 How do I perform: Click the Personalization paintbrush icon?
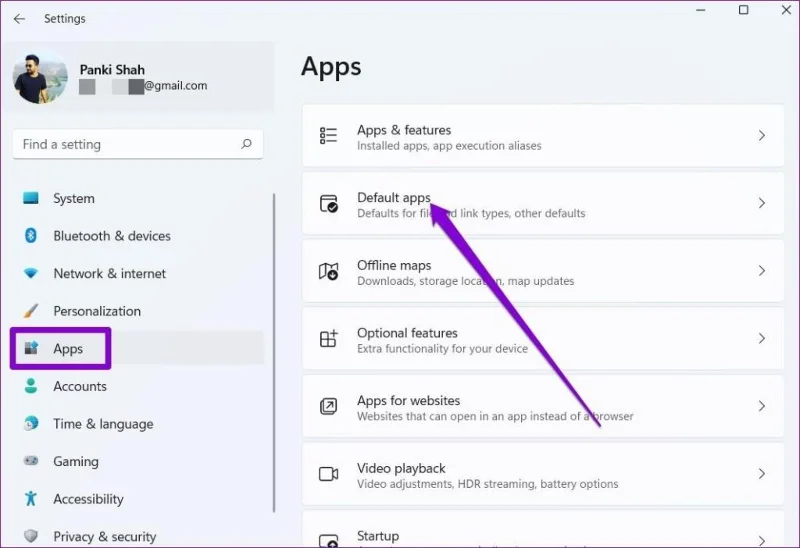31,311
